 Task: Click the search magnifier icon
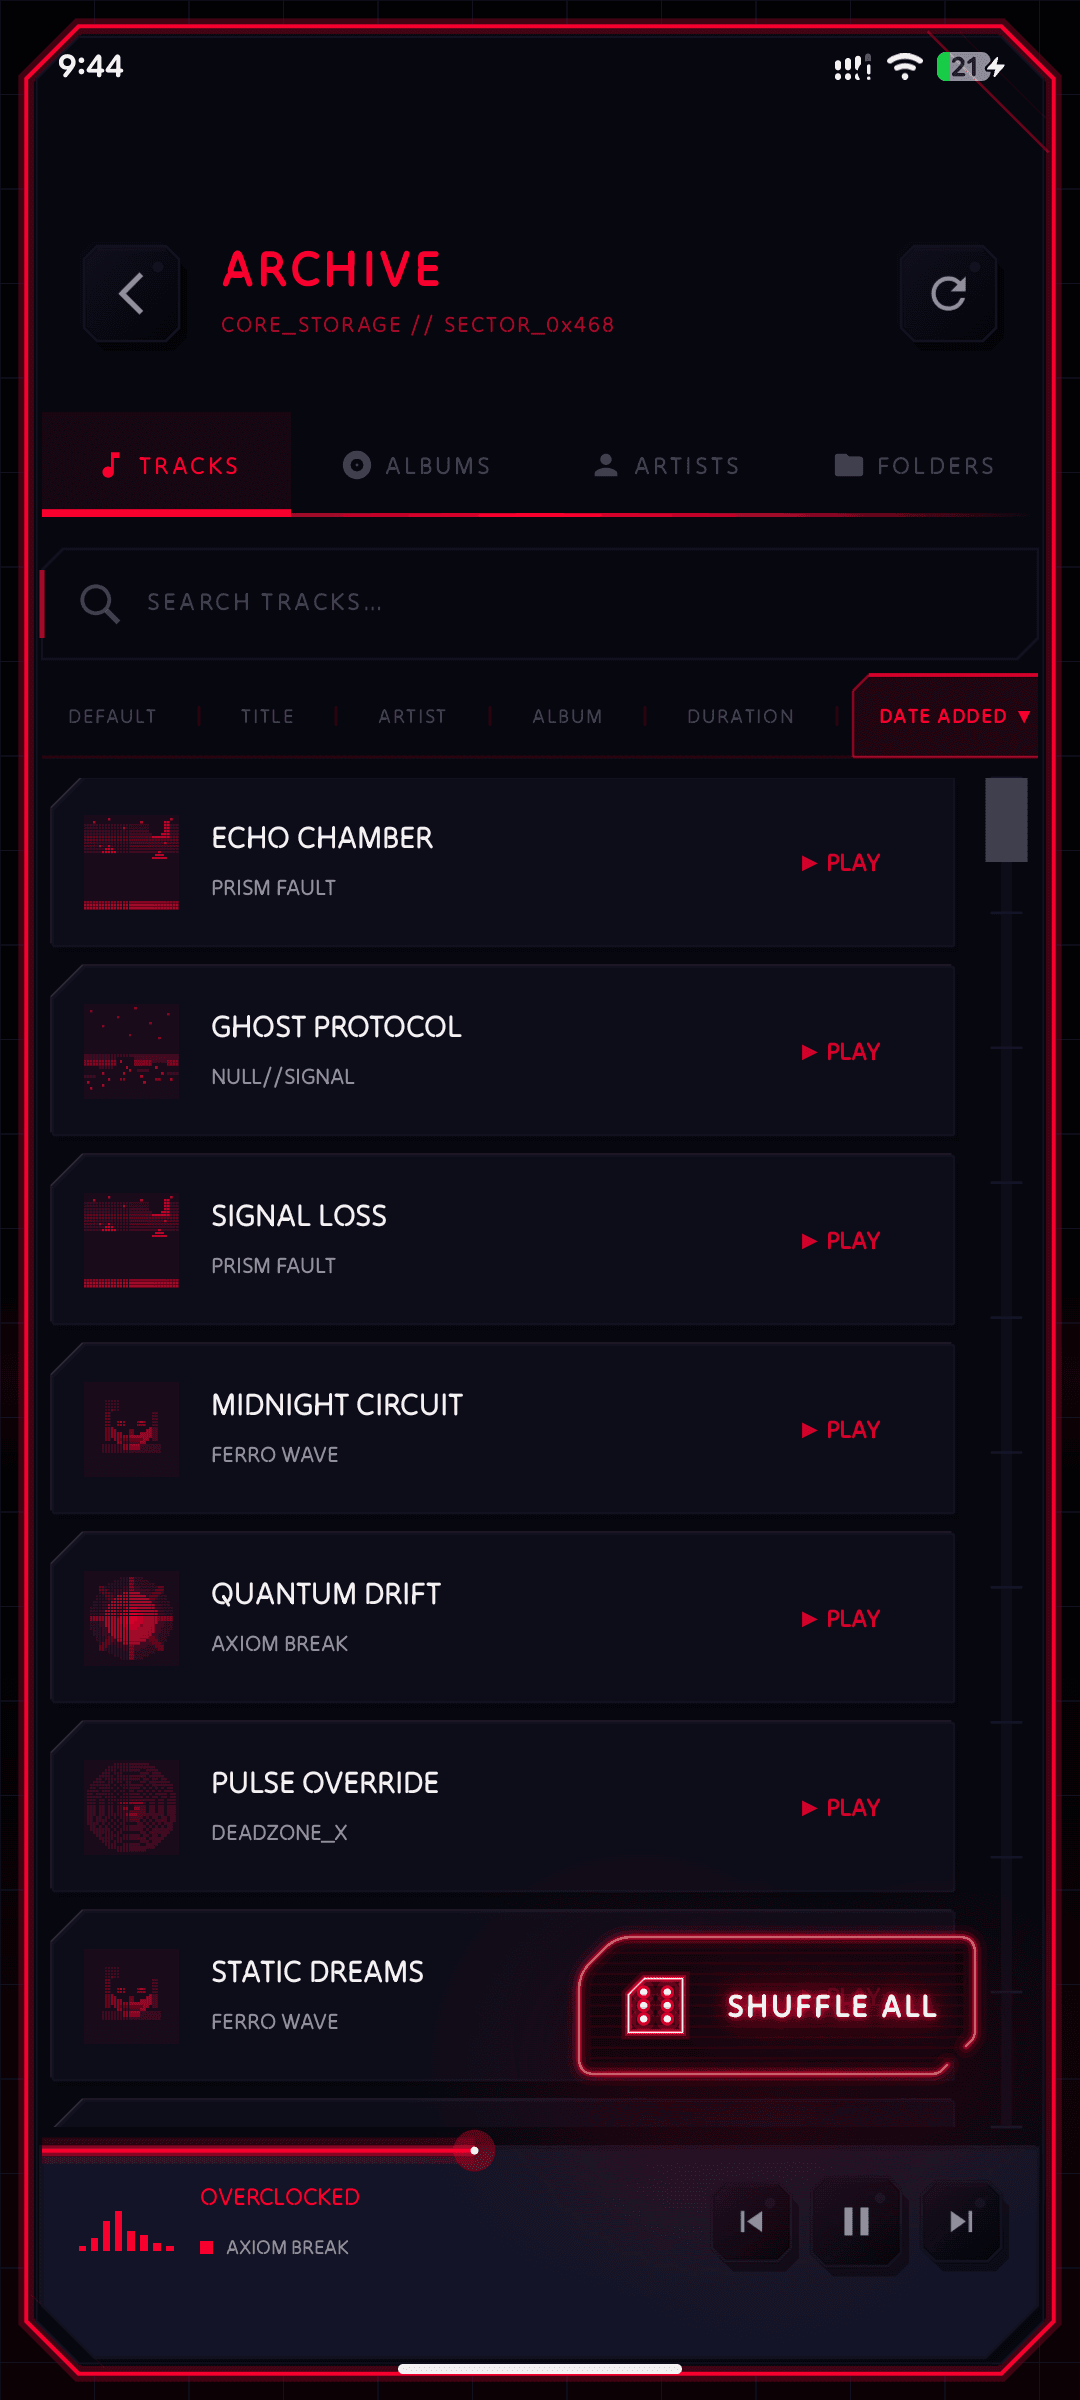[100, 603]
